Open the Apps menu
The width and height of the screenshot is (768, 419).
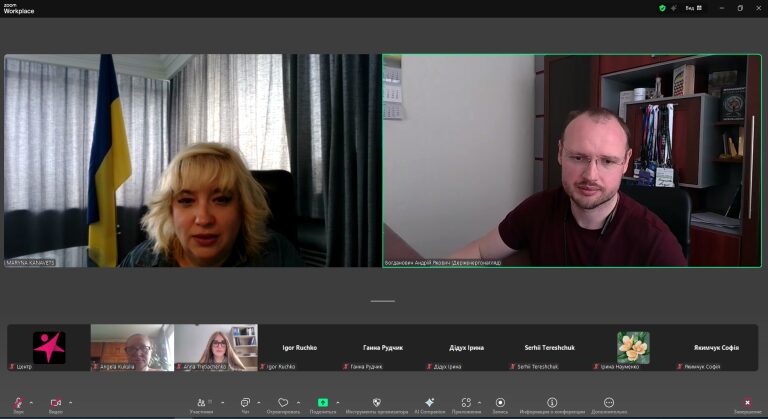pyautogui.click(x=466, y=402)
